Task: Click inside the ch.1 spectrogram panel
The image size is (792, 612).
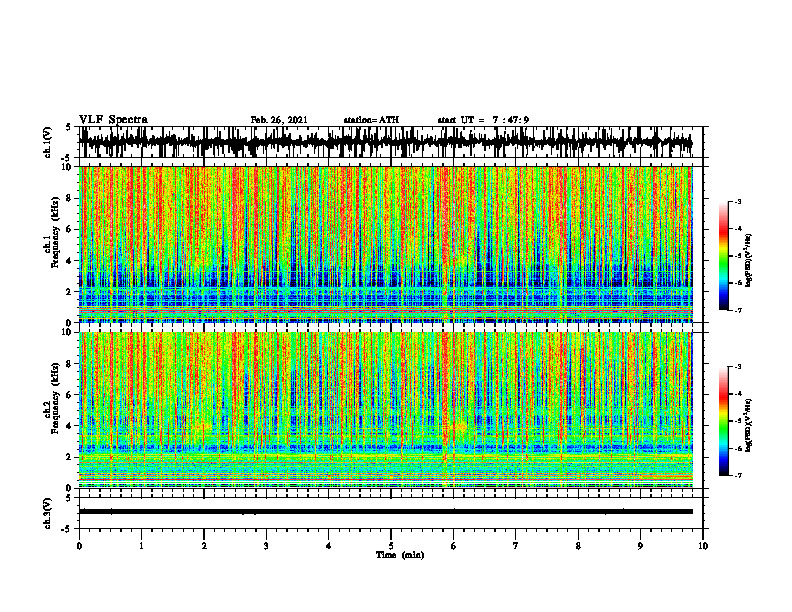Action: click(386, 244)
